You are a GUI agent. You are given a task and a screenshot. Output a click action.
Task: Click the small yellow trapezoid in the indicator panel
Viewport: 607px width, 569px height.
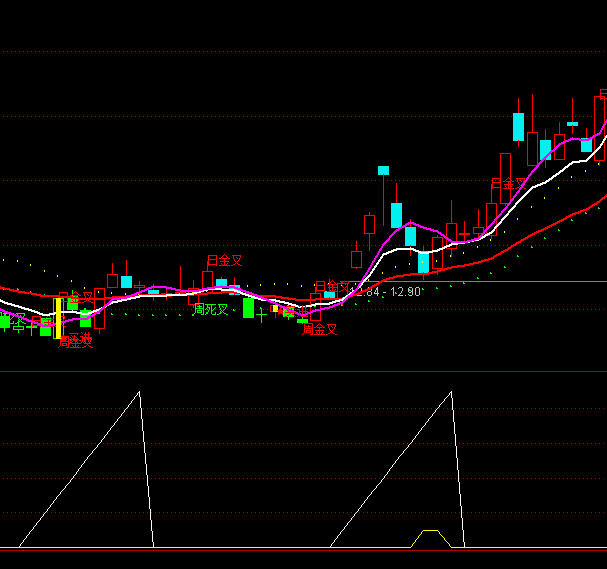coord(431,538)
